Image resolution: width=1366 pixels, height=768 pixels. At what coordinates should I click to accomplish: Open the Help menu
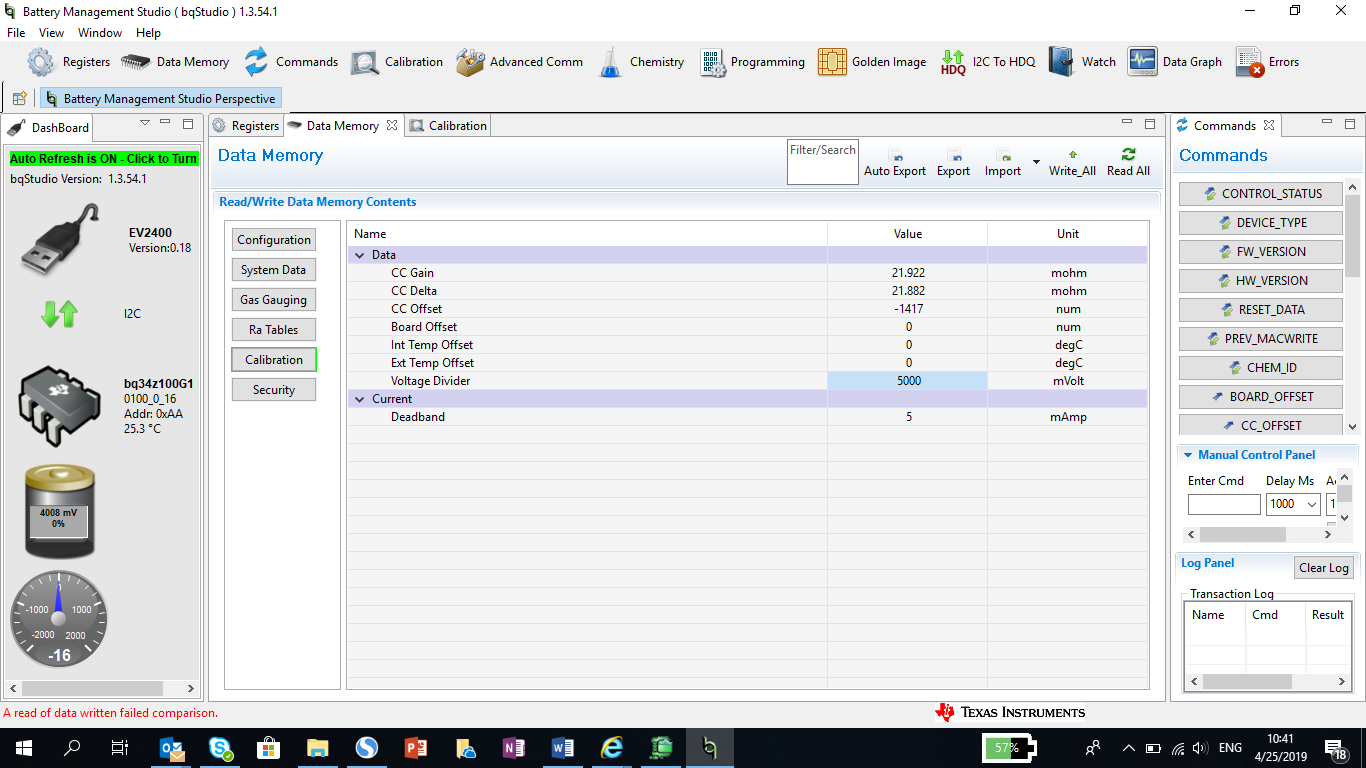(148, 33)
